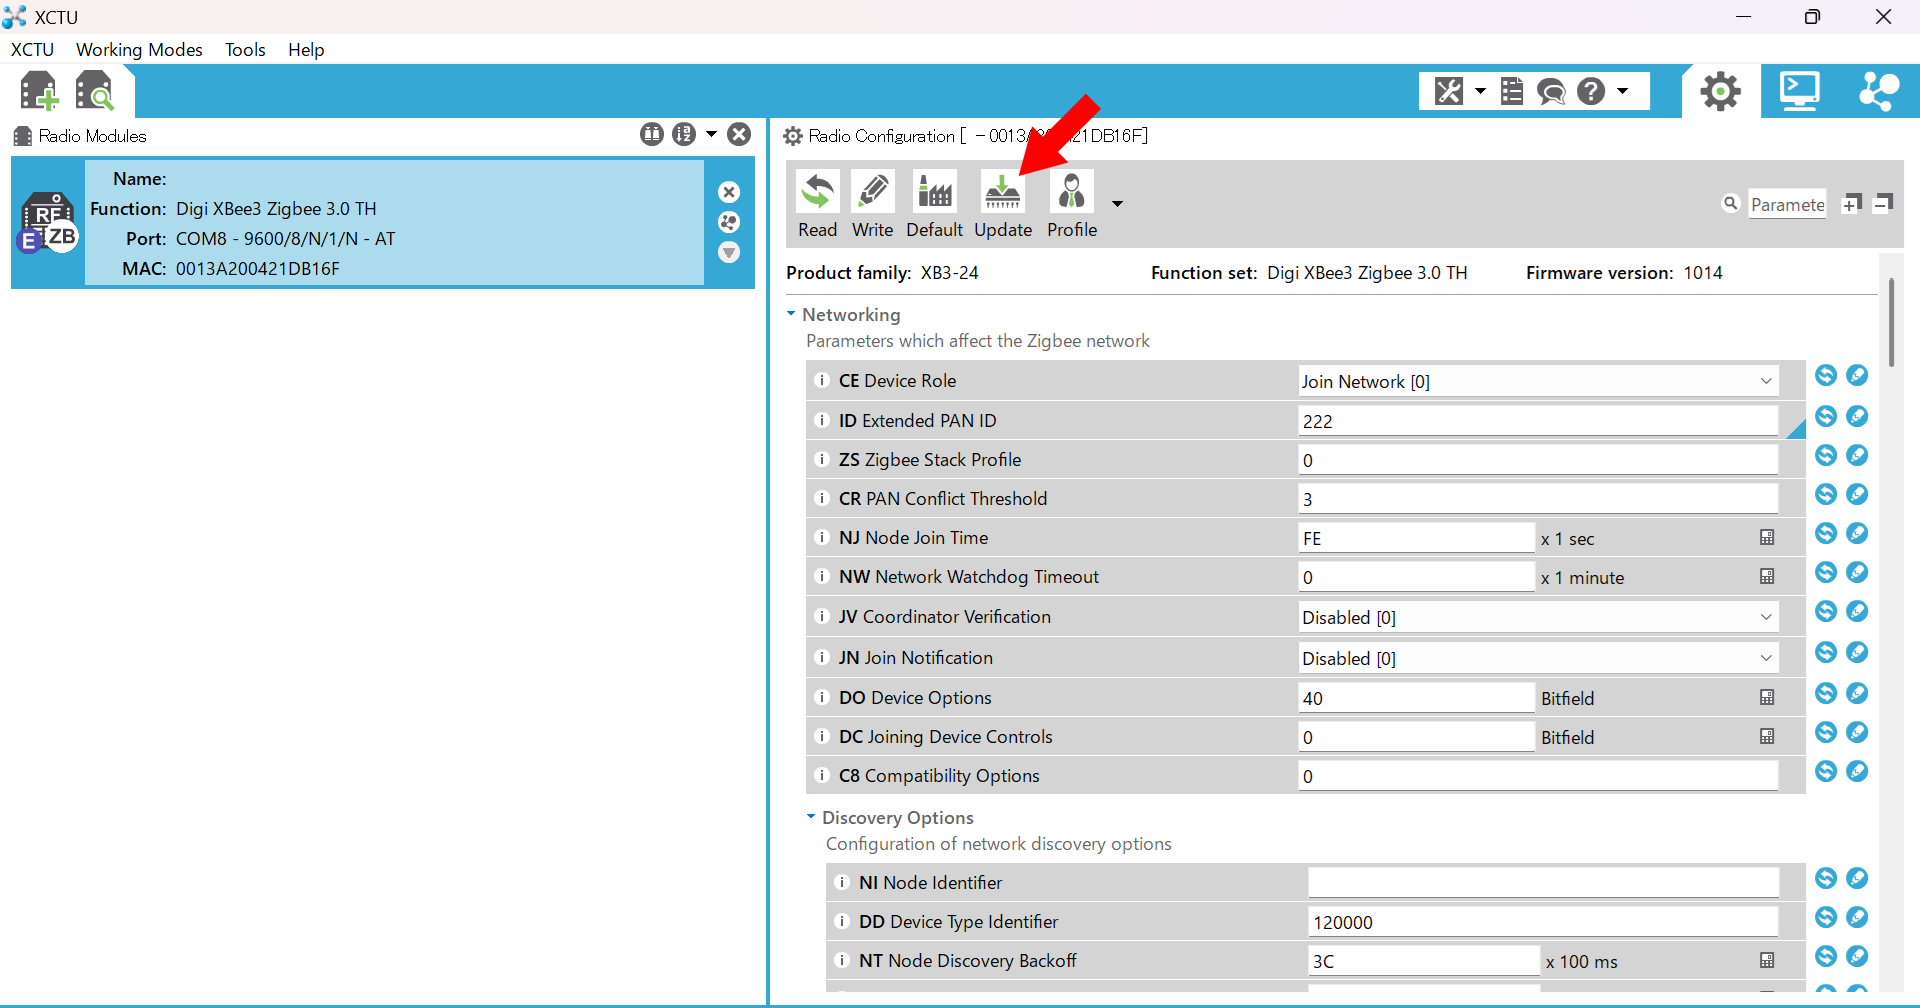
Task: Open calculator for NW Network Watchdog Timeout
Action: pos(1767,577)
